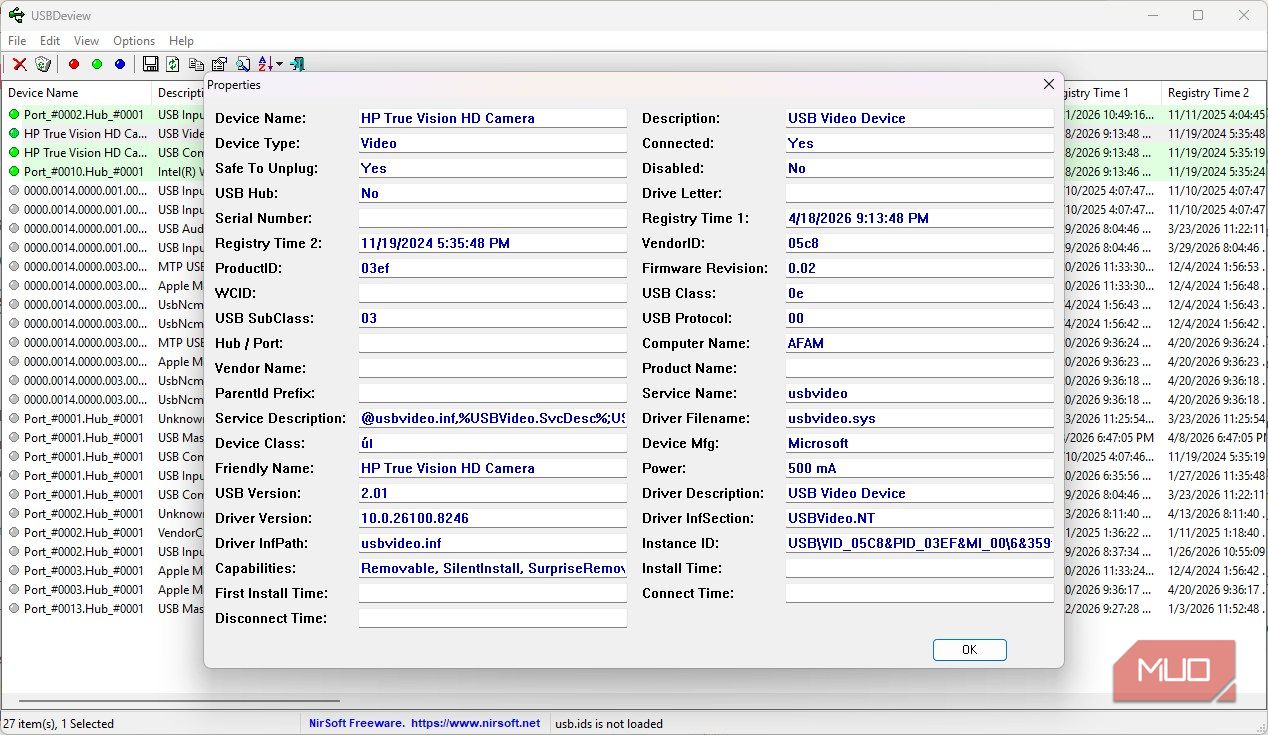Click the find magnifier toolbar icon
Screen dimensions: 1268x735
point(243,64)
